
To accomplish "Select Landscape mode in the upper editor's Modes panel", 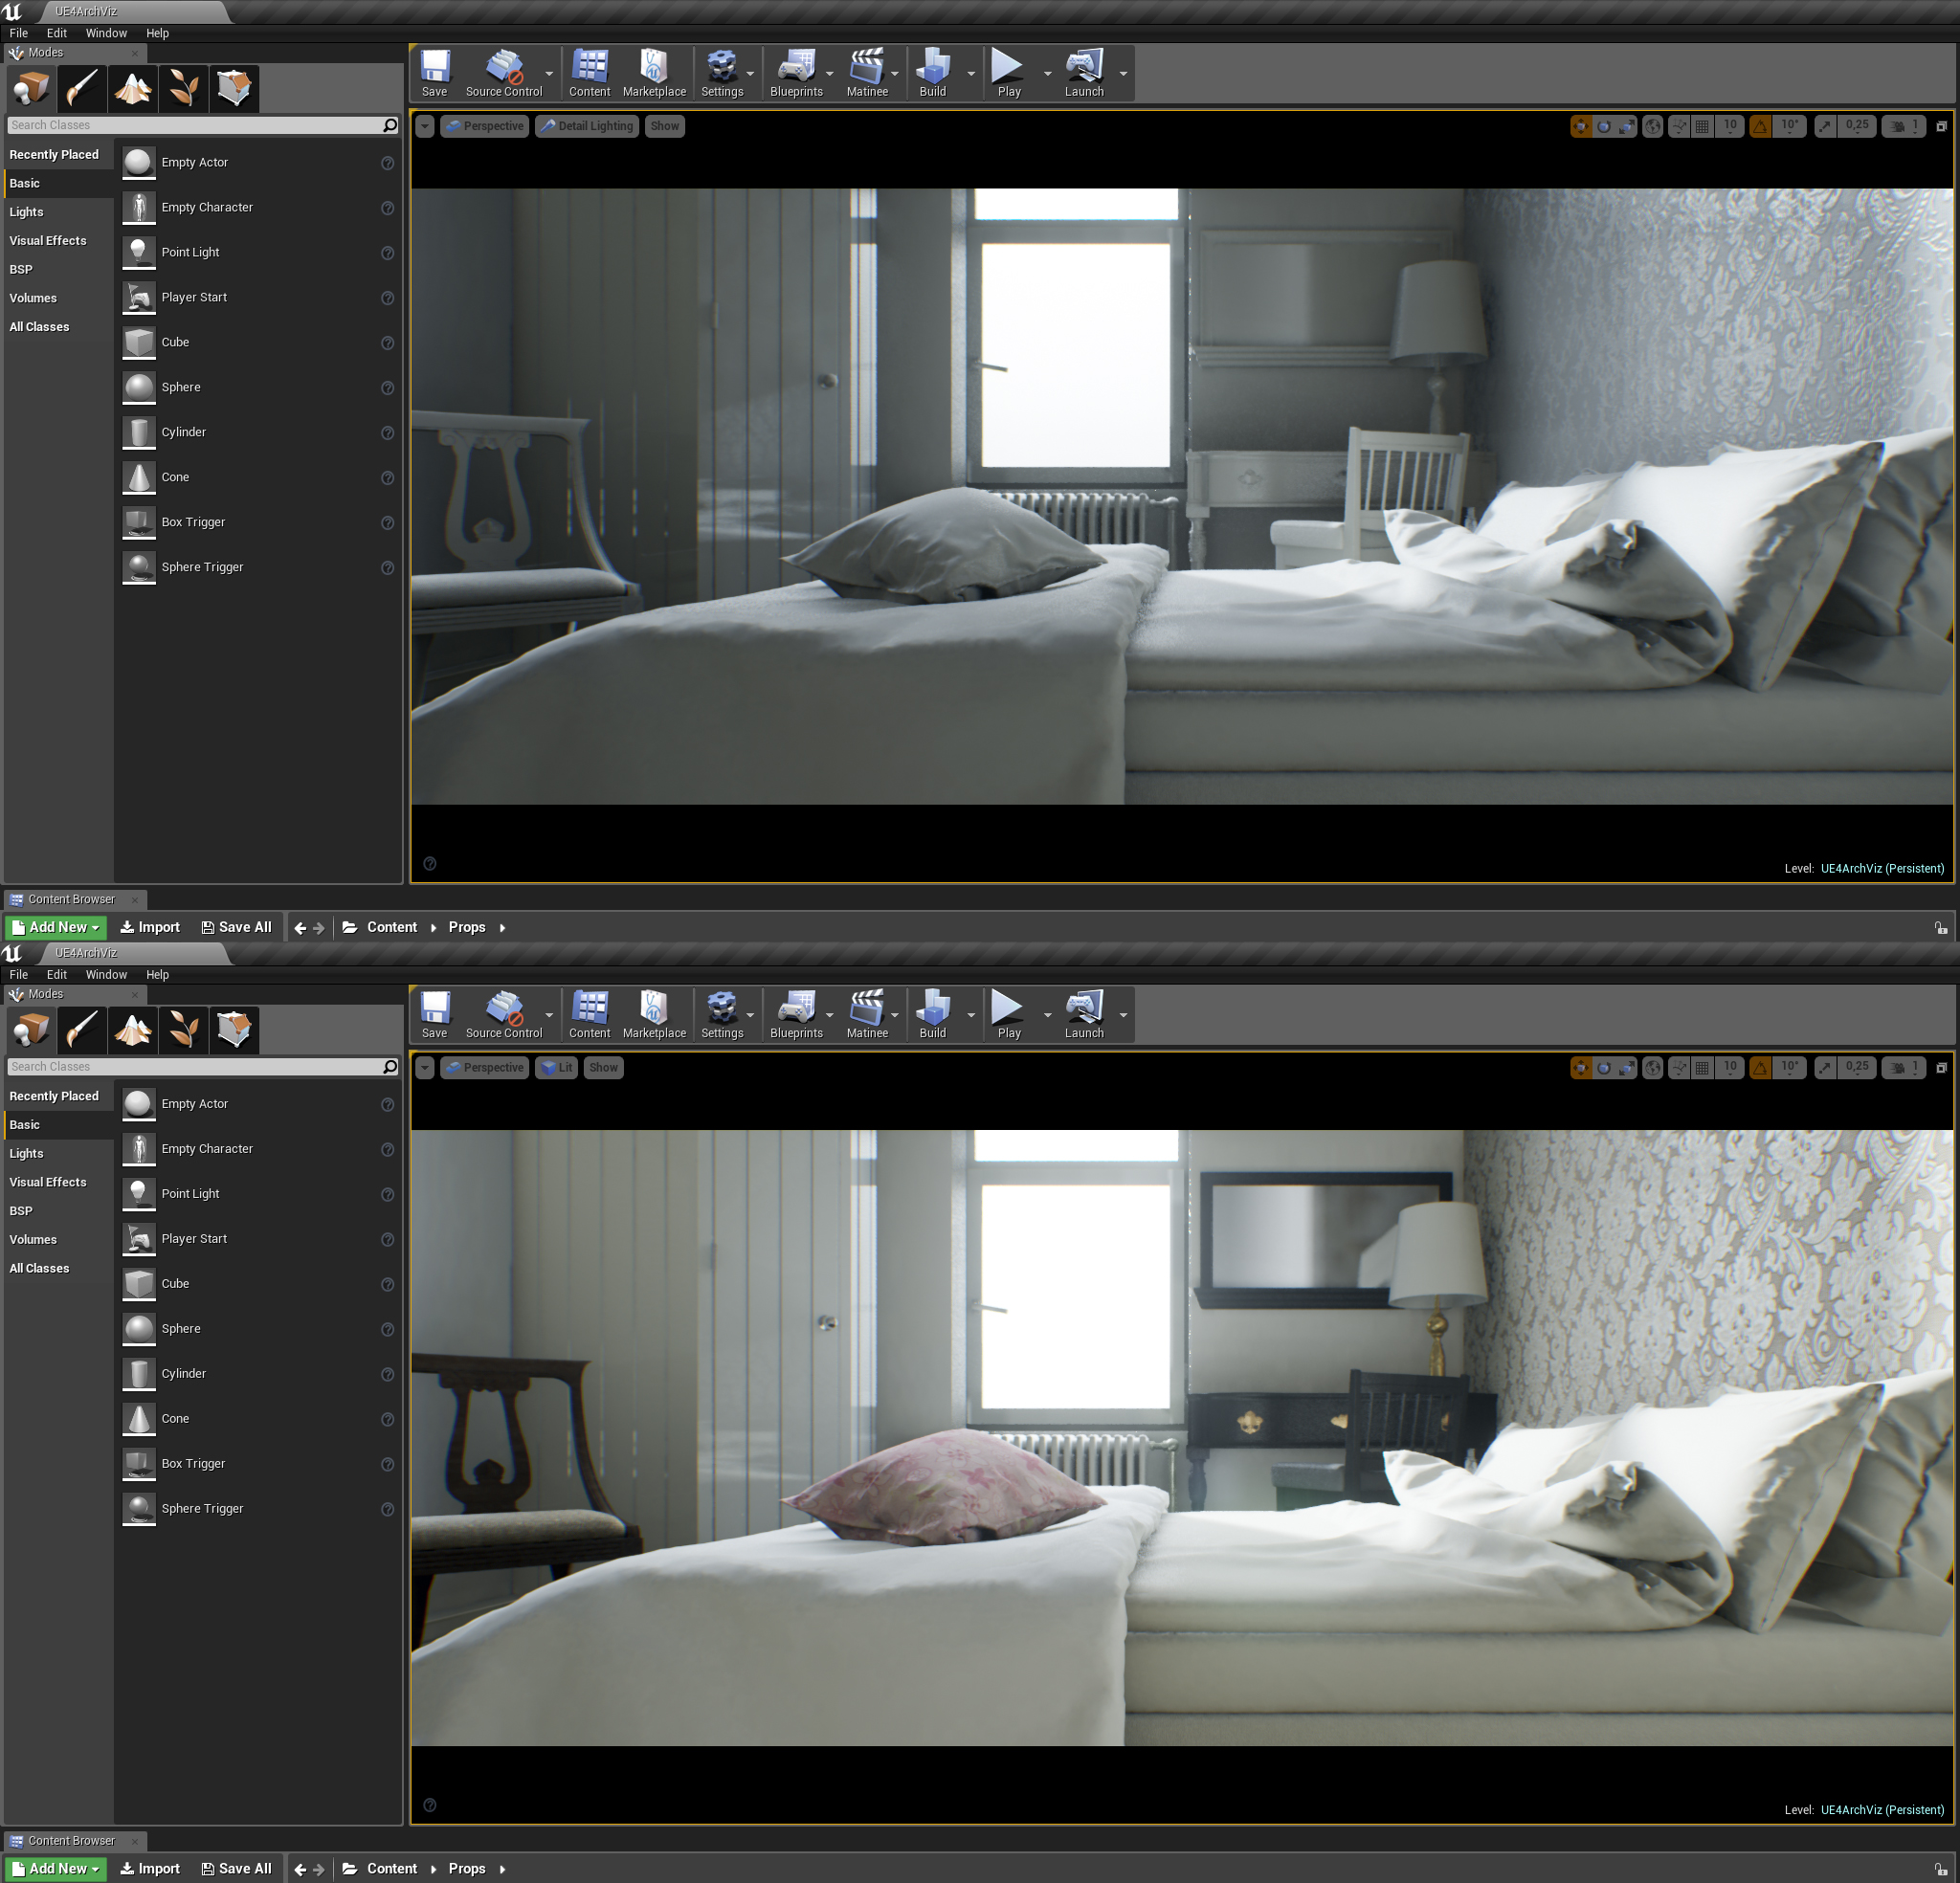I will click(x=133, y=88).
